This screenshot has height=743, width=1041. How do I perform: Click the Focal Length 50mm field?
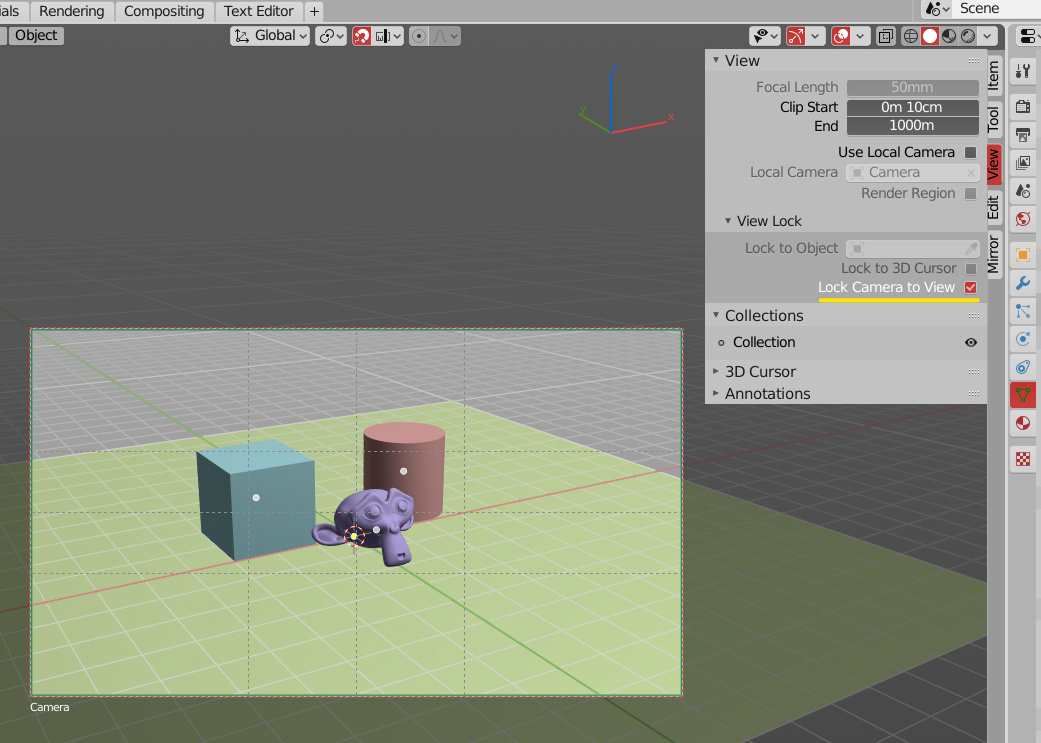pos(912,88)
